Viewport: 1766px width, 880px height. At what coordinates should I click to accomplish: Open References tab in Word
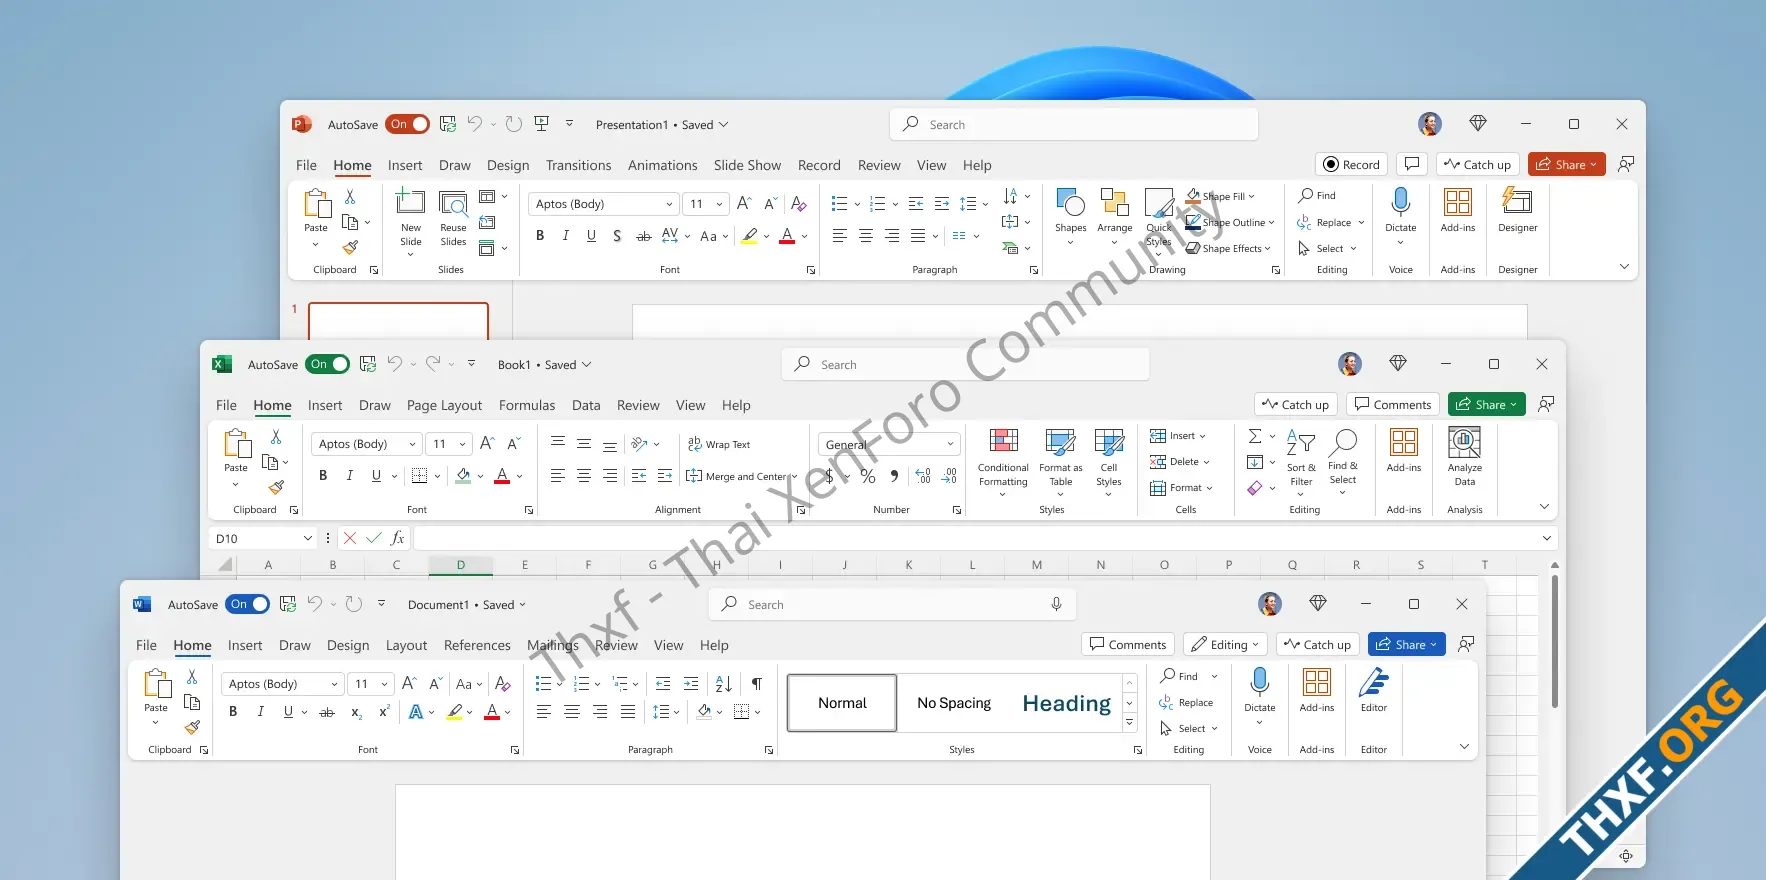tap(477, 645)
